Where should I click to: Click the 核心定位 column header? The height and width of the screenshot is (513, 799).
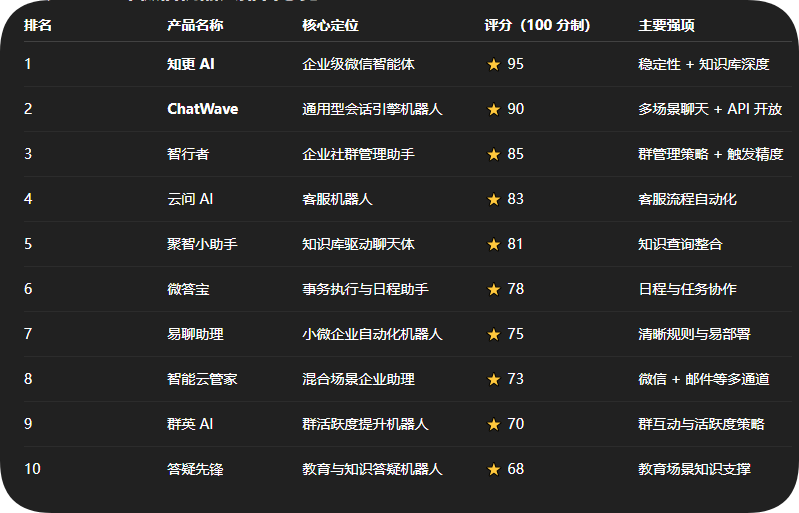point(330,25)
